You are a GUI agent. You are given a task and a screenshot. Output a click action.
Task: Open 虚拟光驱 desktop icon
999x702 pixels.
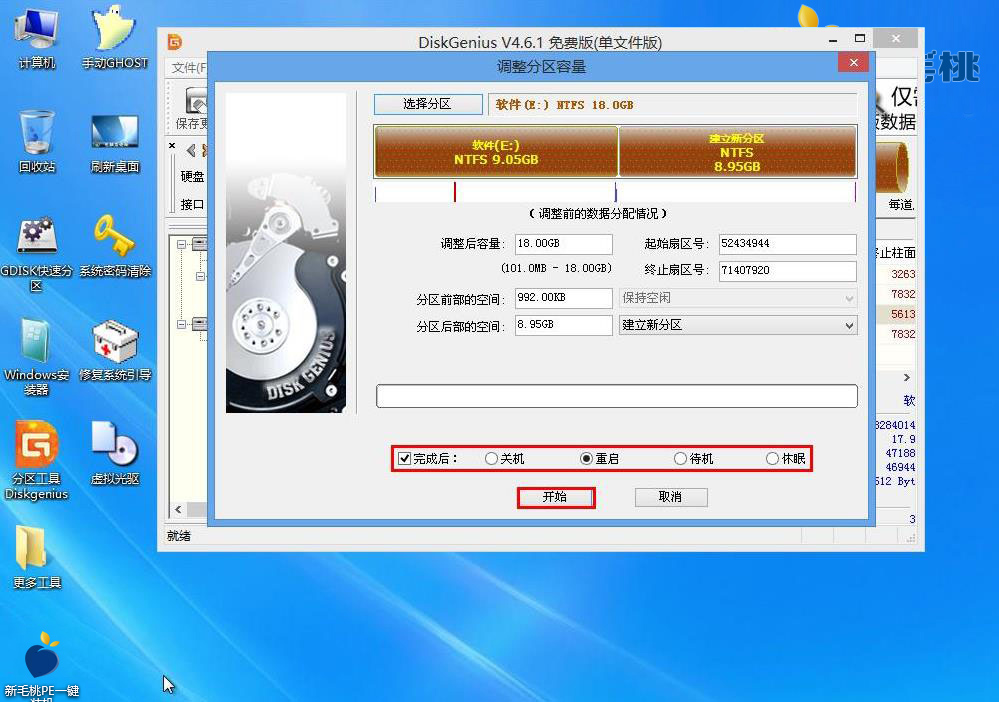(115, 454)
